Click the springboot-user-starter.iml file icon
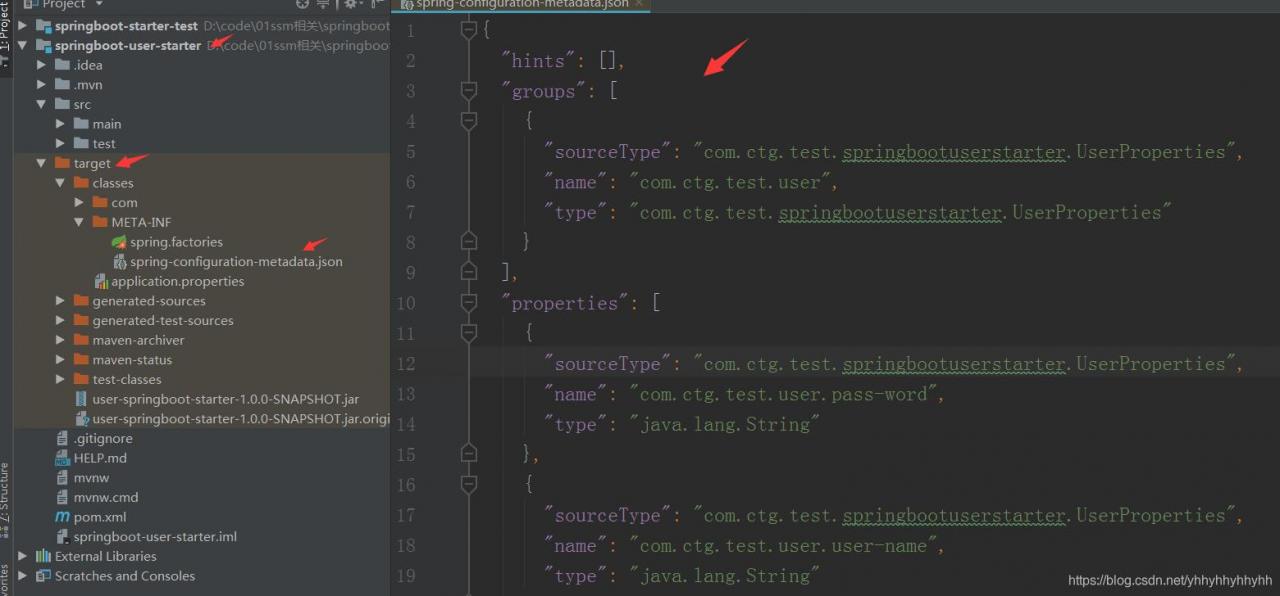Image resolution: width=1280 pixels, height=596 pixels. point(63,537)
